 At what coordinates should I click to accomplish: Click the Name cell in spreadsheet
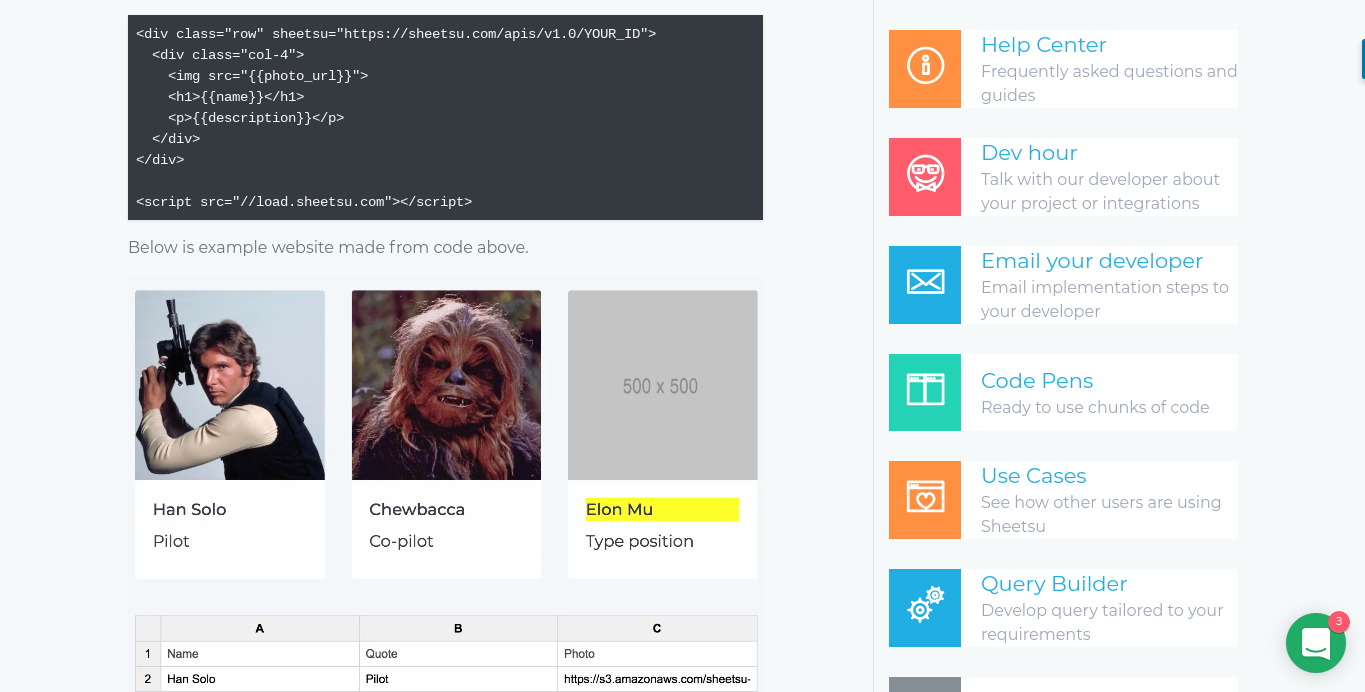[260, 654]
